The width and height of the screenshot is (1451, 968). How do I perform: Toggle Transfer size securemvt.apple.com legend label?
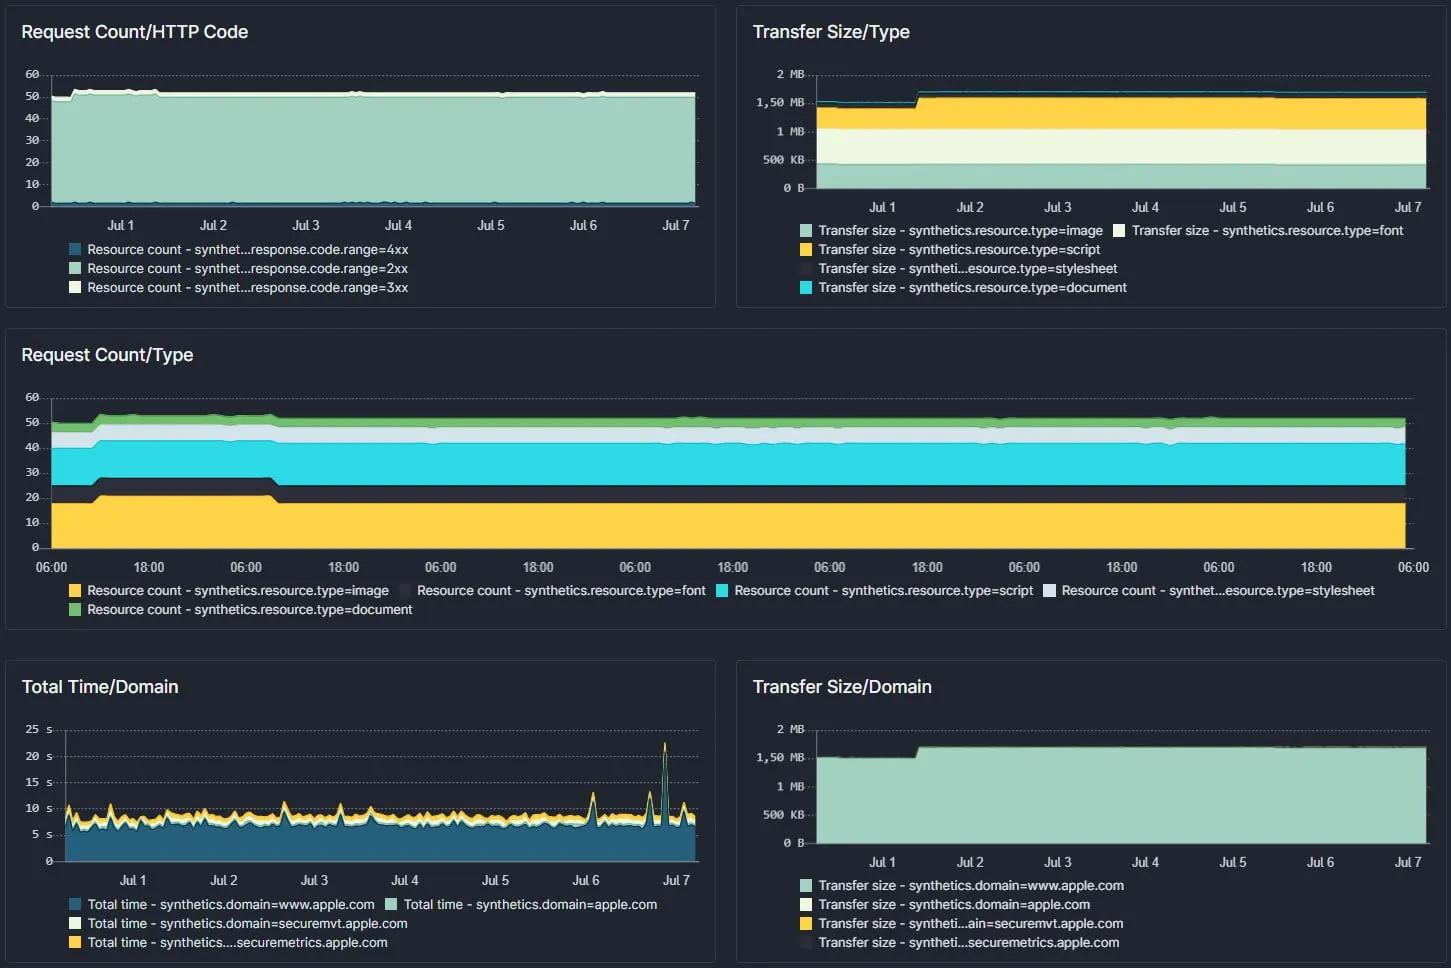[x=970, y=924]
